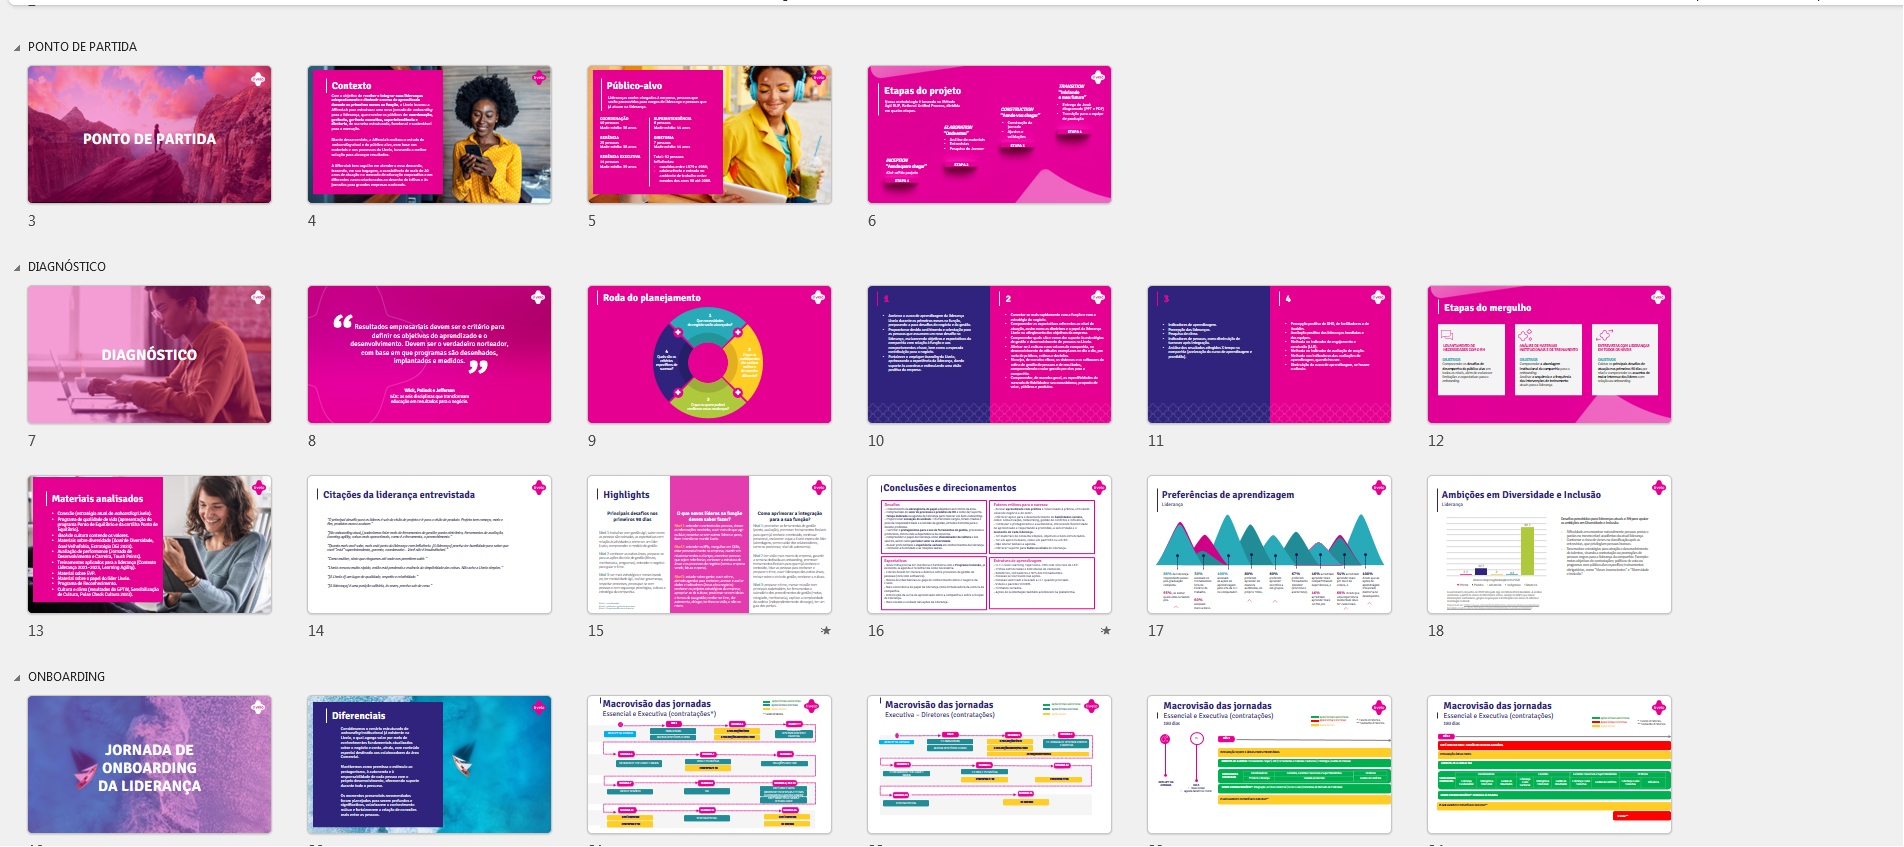Select the Diferenciais slide thumbnail

[429, 765]
